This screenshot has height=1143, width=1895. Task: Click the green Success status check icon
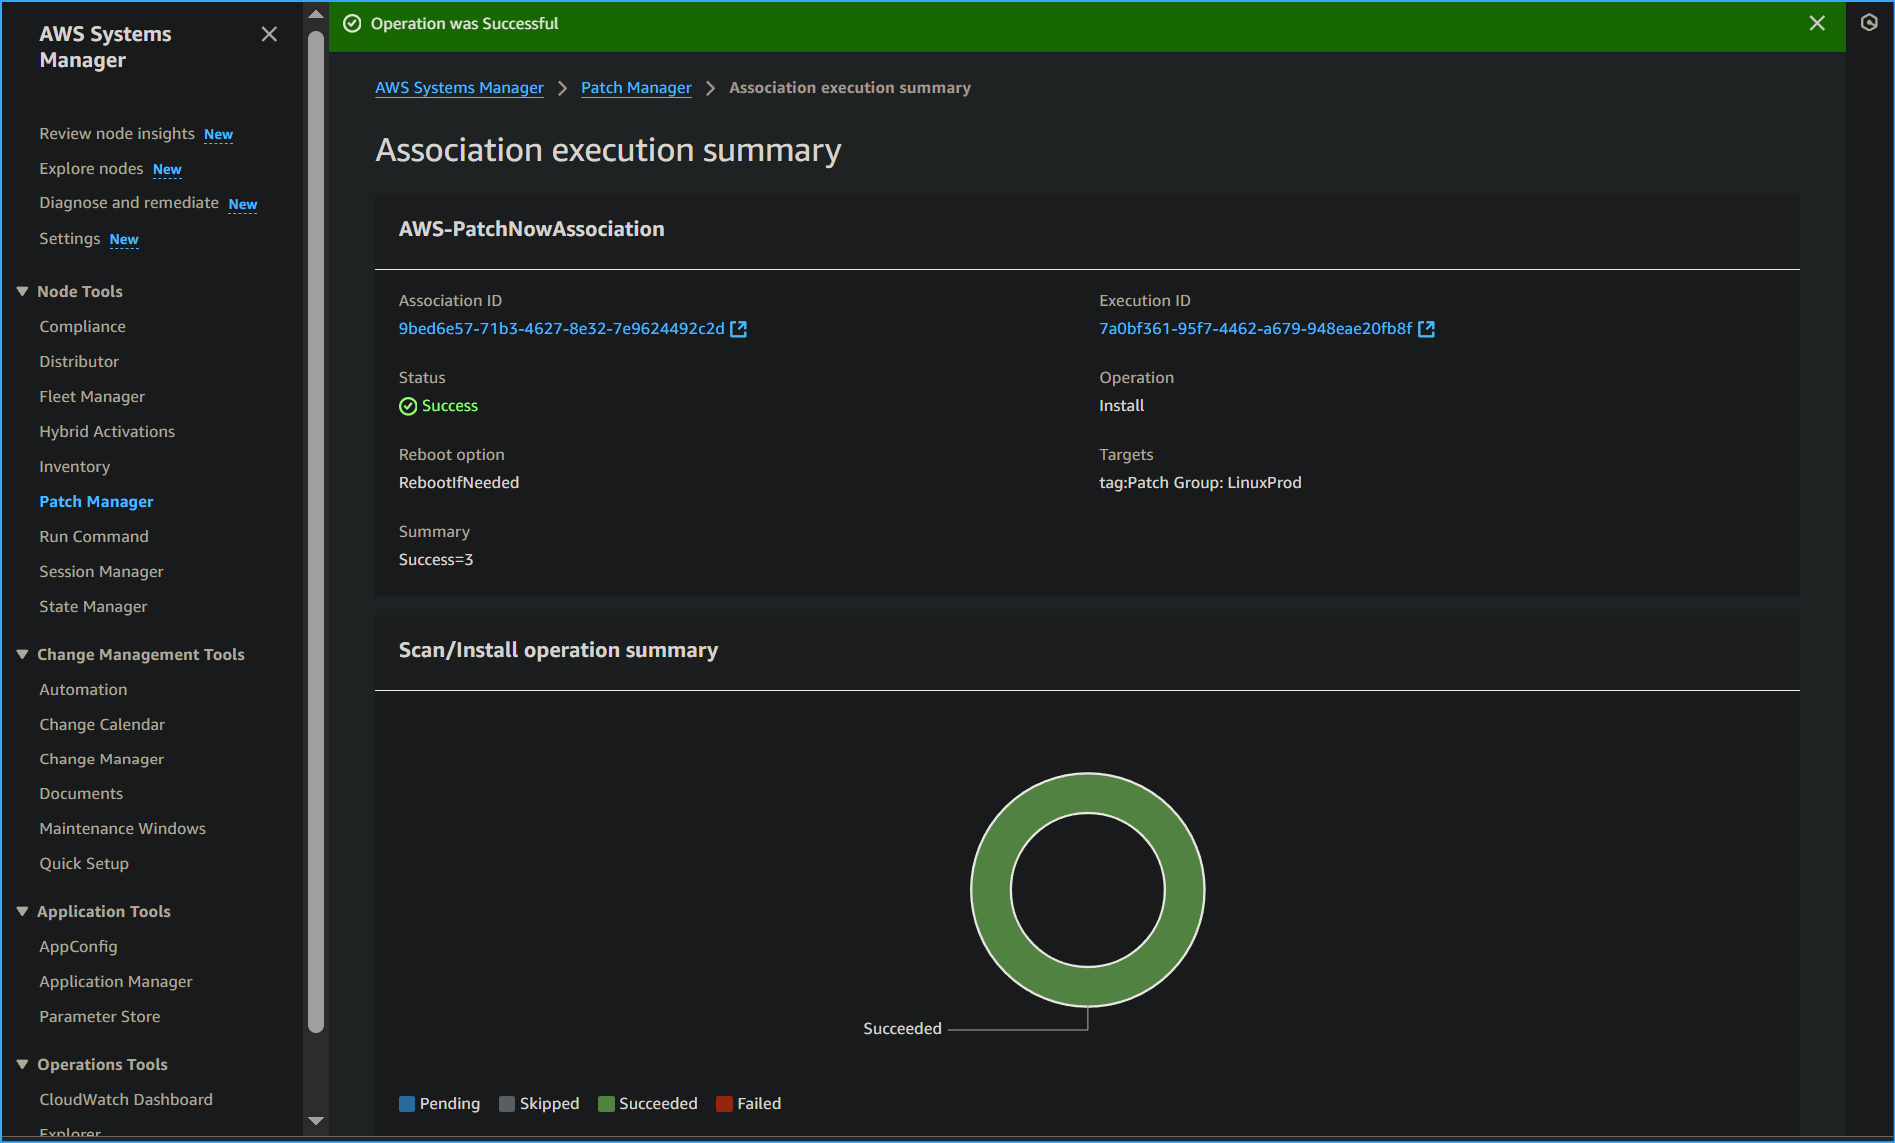[x=408, y=406]
